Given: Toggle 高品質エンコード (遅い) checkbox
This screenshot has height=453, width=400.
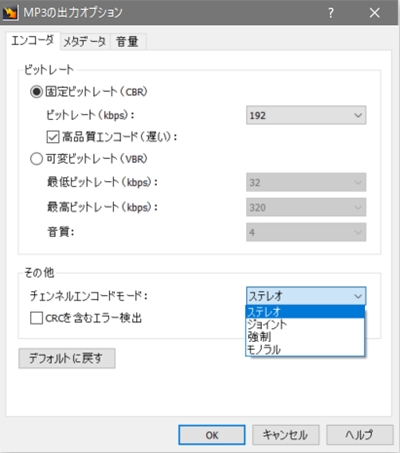Looking at the screenshot, I should [x=53, y=137].
